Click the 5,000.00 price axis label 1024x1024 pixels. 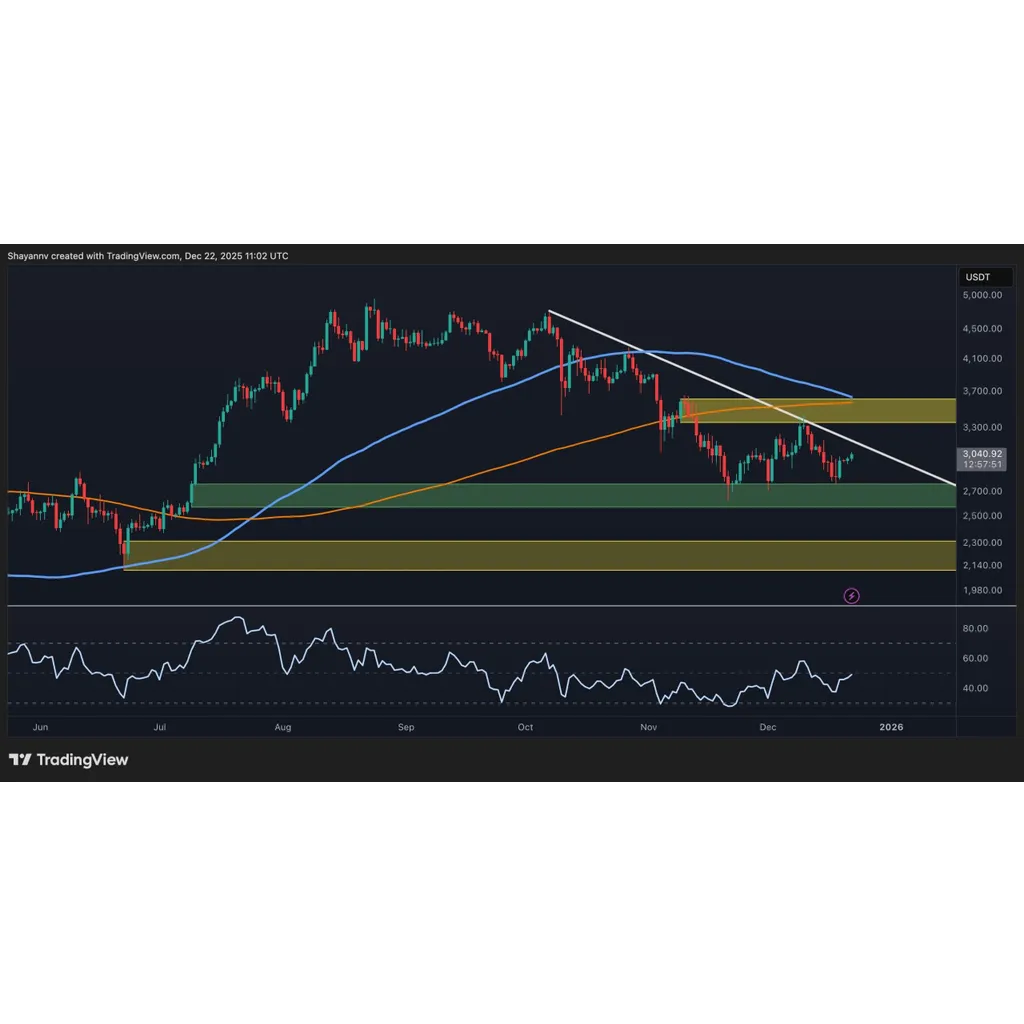[982, 295]
